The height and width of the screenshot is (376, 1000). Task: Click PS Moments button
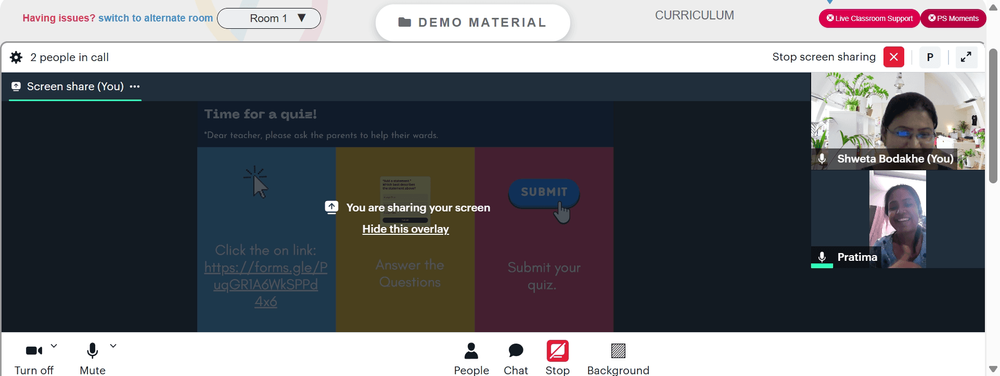953,18
